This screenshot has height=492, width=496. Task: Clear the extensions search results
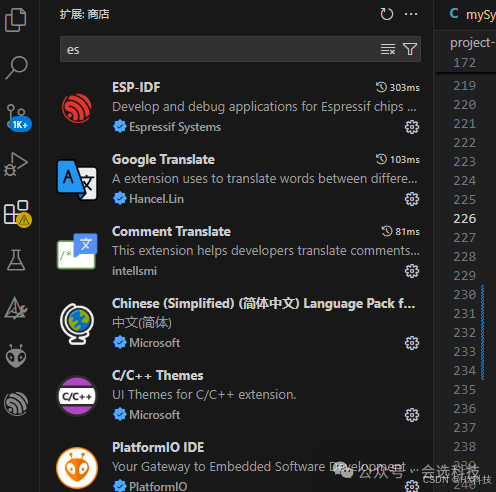click(388, 49)
